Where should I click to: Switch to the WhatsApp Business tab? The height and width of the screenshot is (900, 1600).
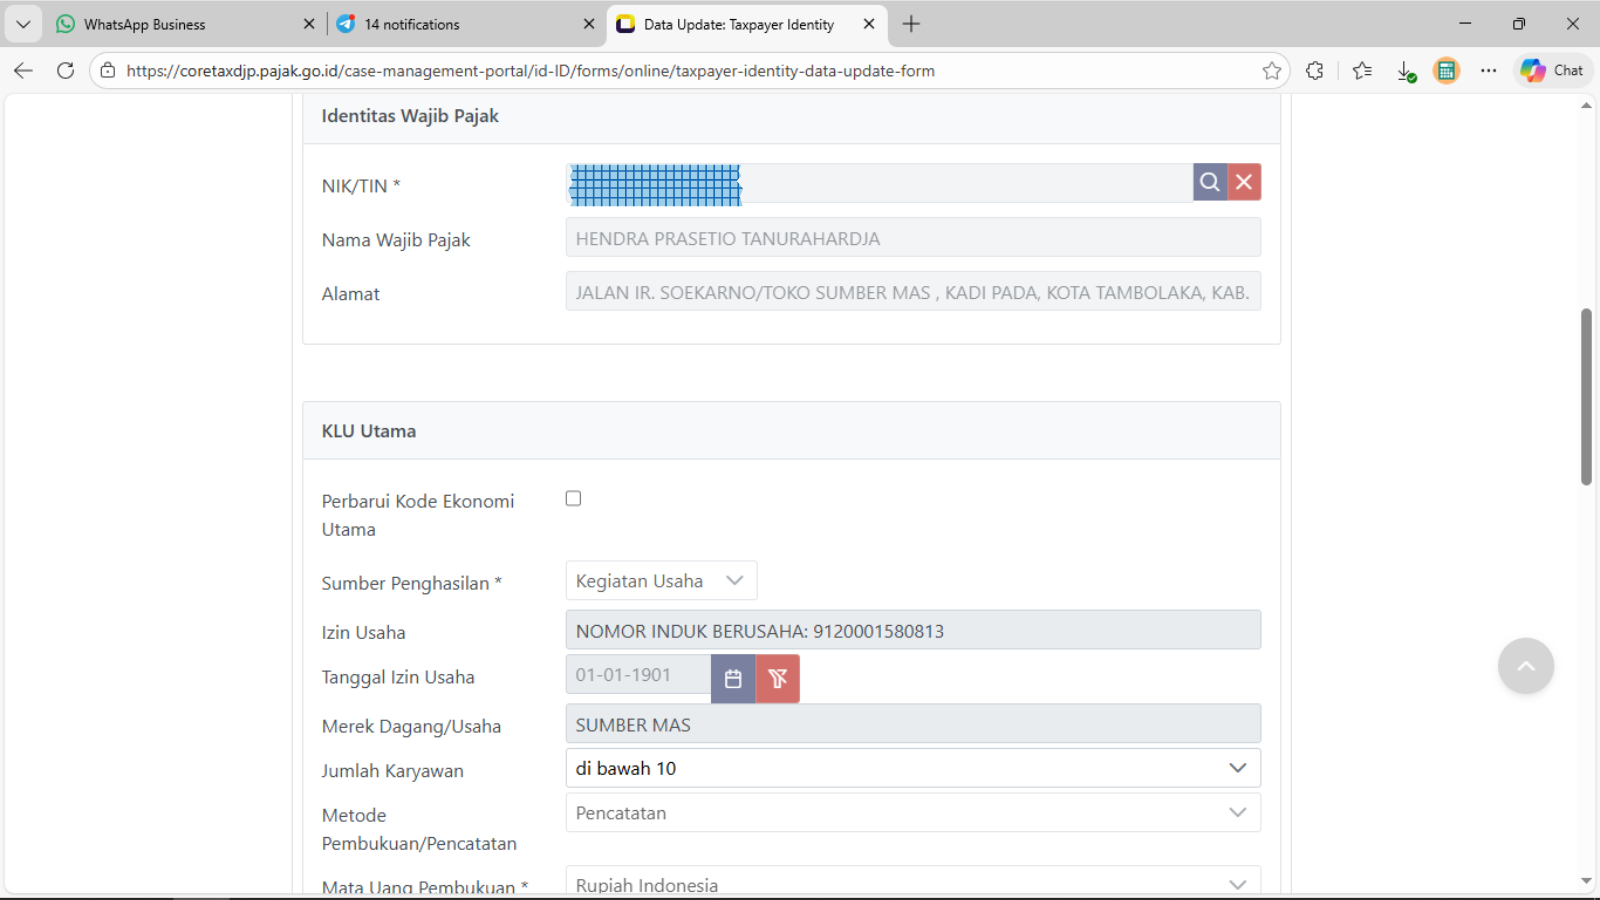coord(145,24)
